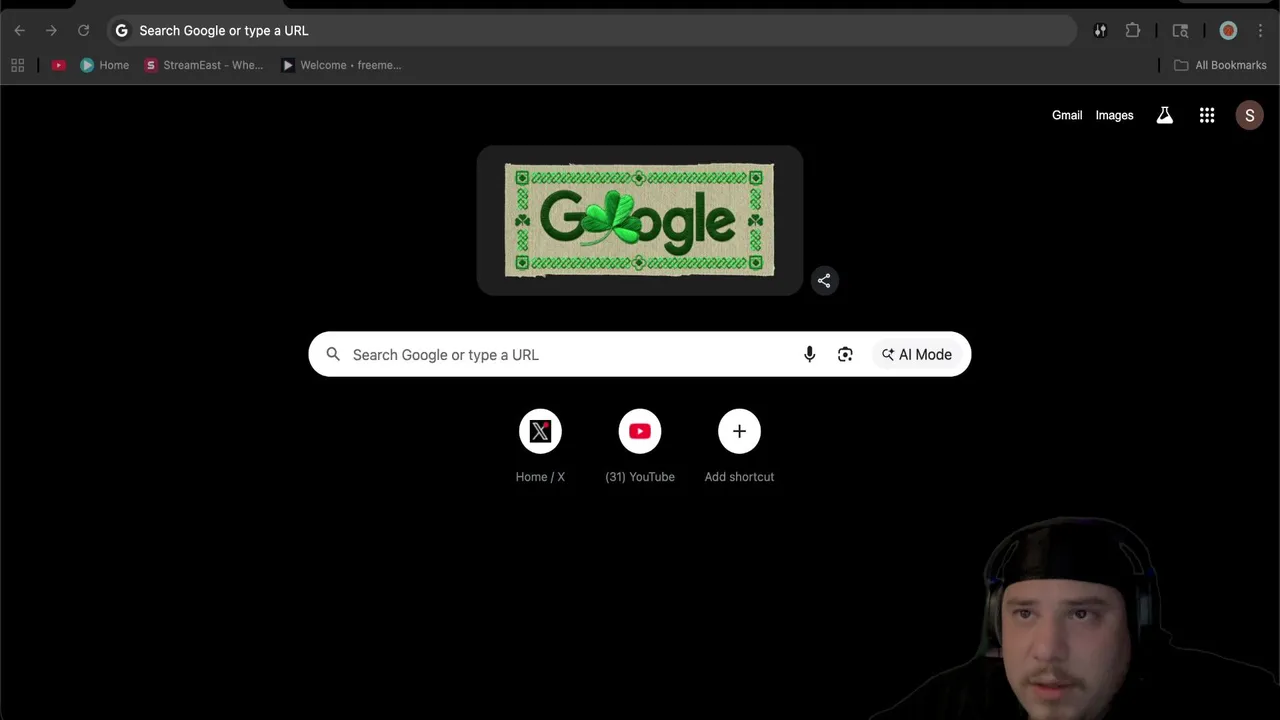Open the Chrome profile avatar
The width and height of the screenshot is (1280, 720).
click(x=1228, y=31)
